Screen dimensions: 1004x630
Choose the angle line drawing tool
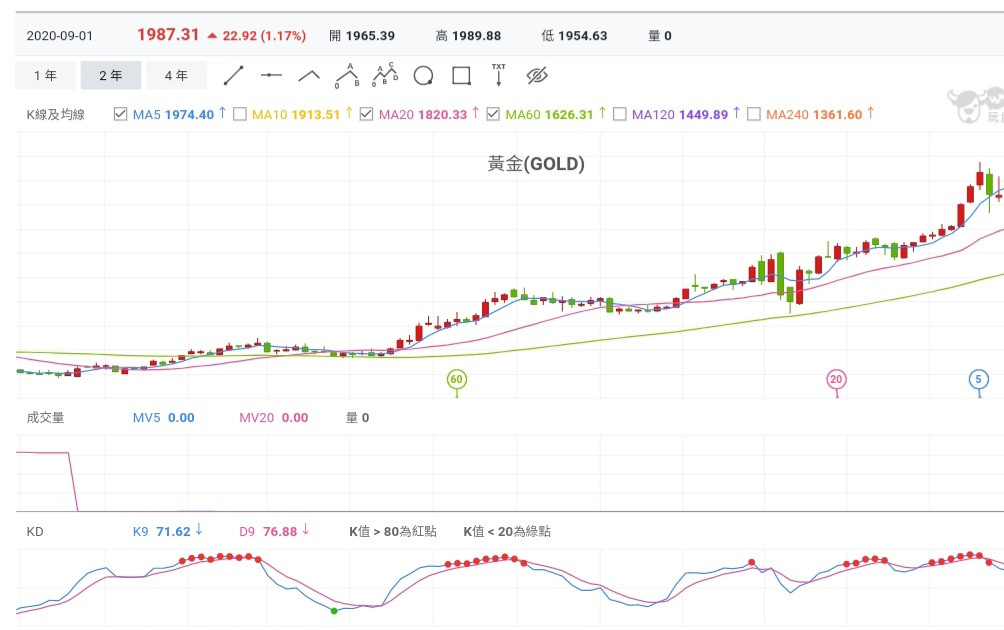[x=309, y=76]
